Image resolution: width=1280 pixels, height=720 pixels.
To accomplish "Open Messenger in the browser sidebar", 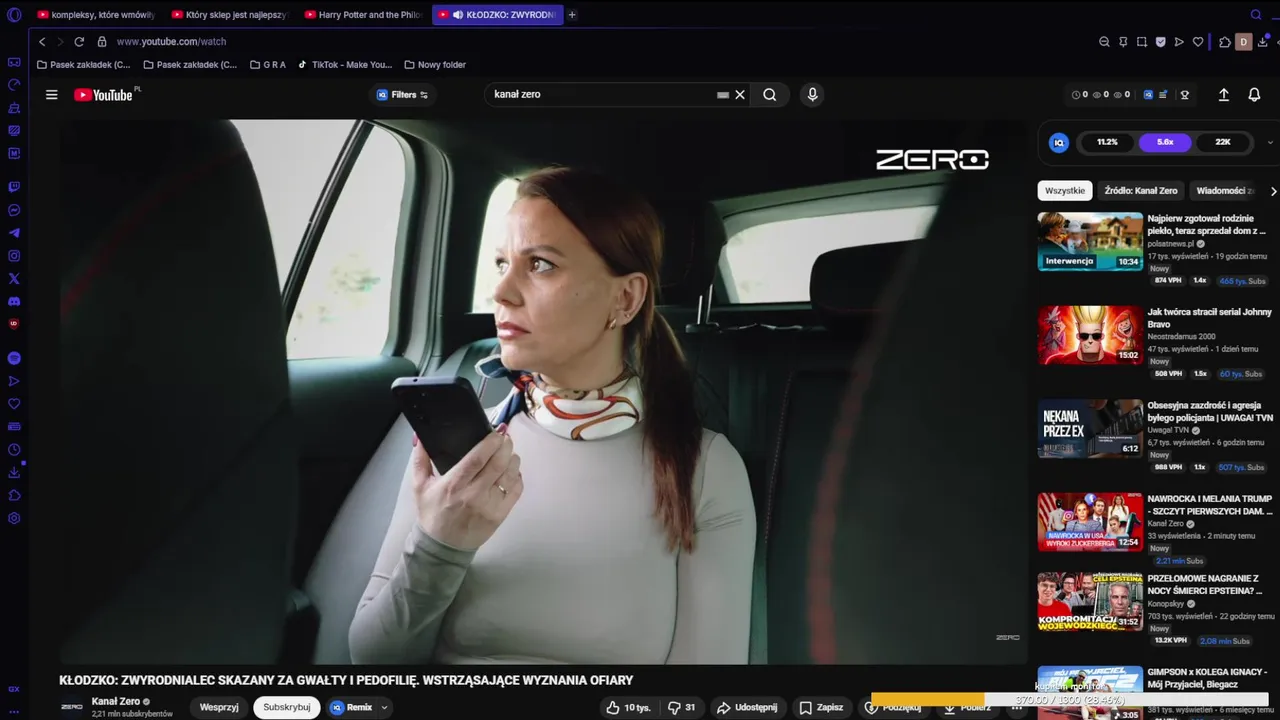I will 14,210.
